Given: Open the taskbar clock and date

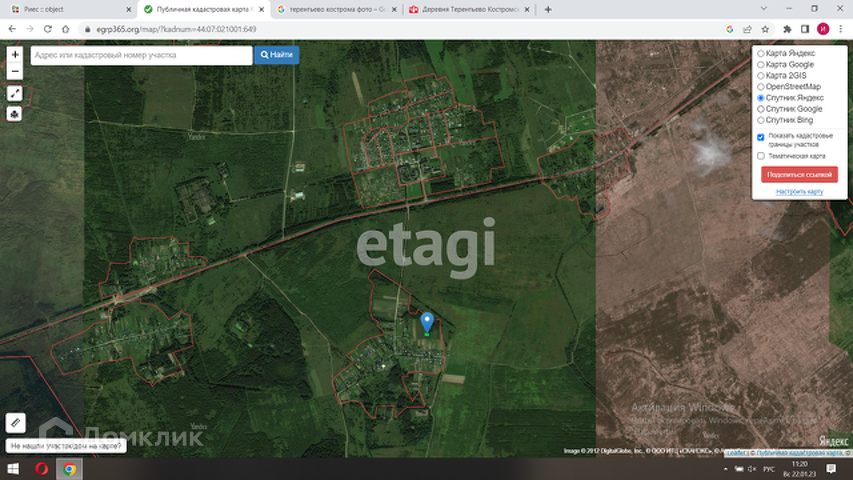Looking at the screenshot, I should 800,469.
